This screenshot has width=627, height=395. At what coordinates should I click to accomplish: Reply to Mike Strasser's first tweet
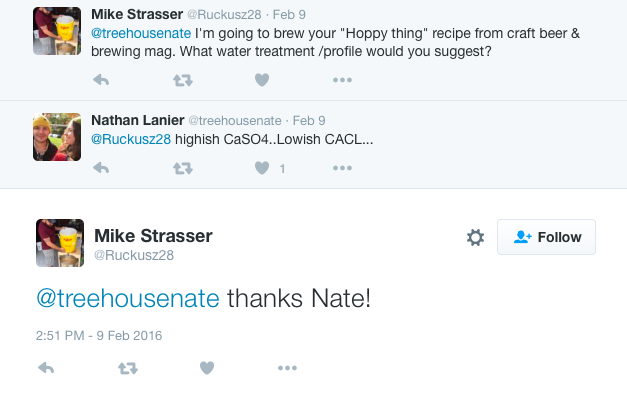tap(101, 80)
